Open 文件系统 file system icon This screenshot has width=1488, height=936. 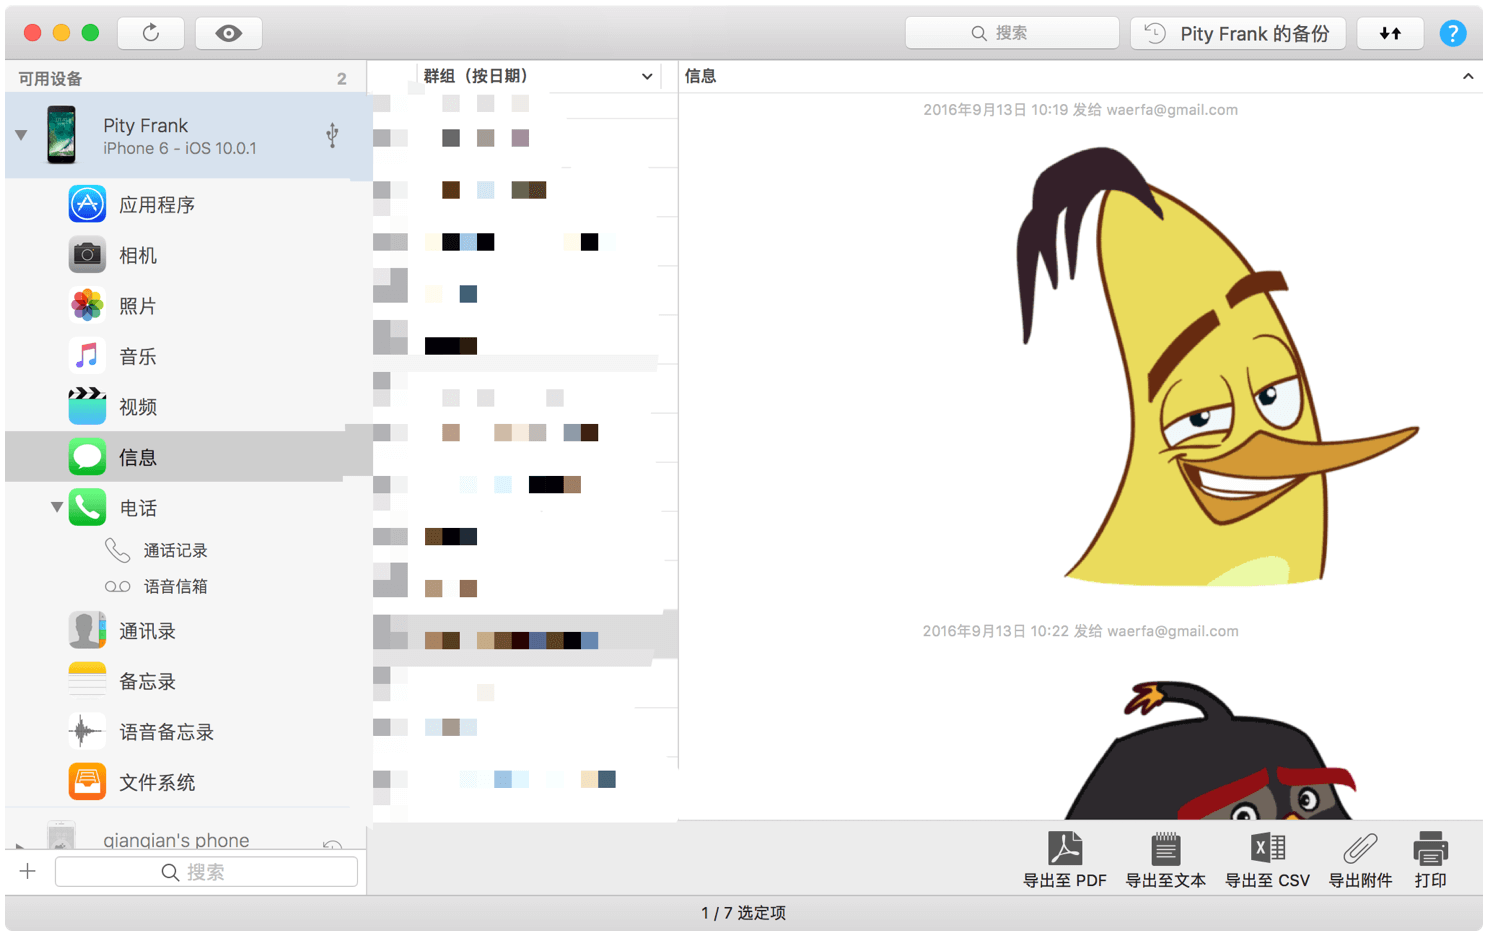pyautogui.click(x=87, y=782)
